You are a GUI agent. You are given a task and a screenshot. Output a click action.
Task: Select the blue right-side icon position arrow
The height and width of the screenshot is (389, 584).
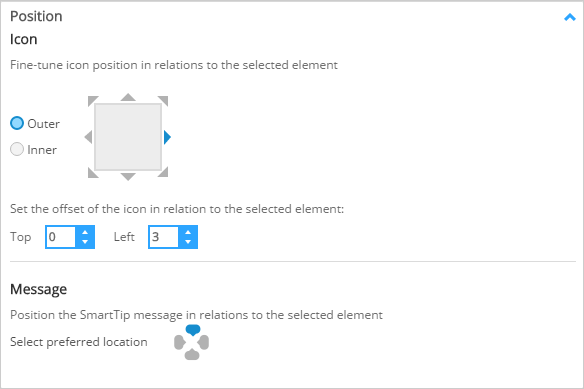point(167,137)
